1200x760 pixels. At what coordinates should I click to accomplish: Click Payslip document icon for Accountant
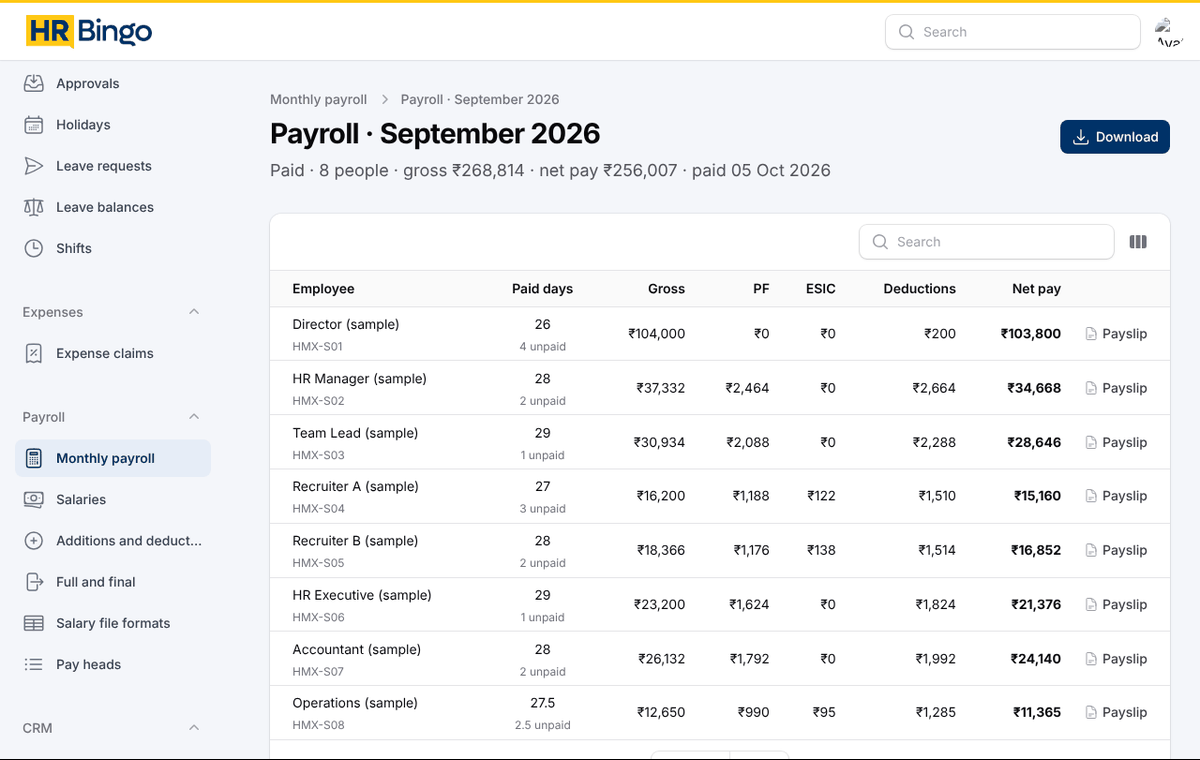tap(1091, 659)
